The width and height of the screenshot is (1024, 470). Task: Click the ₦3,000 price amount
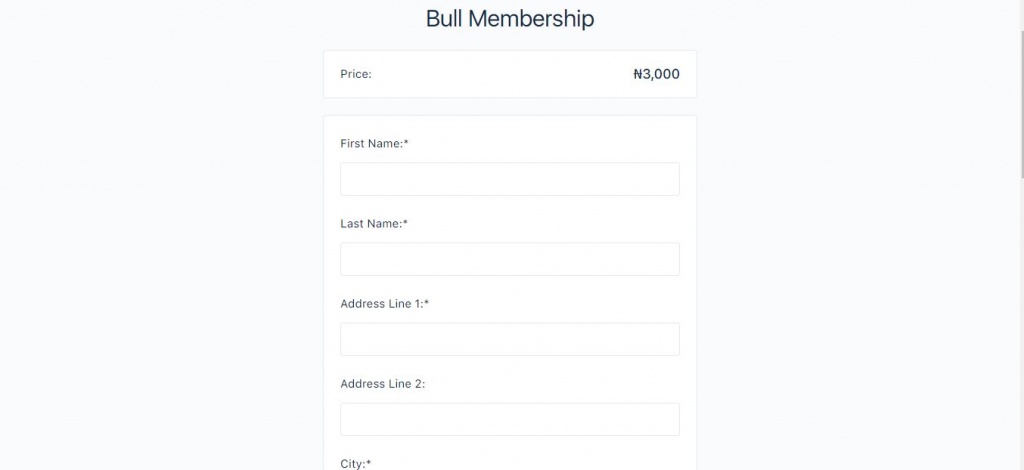pos(656,74)
